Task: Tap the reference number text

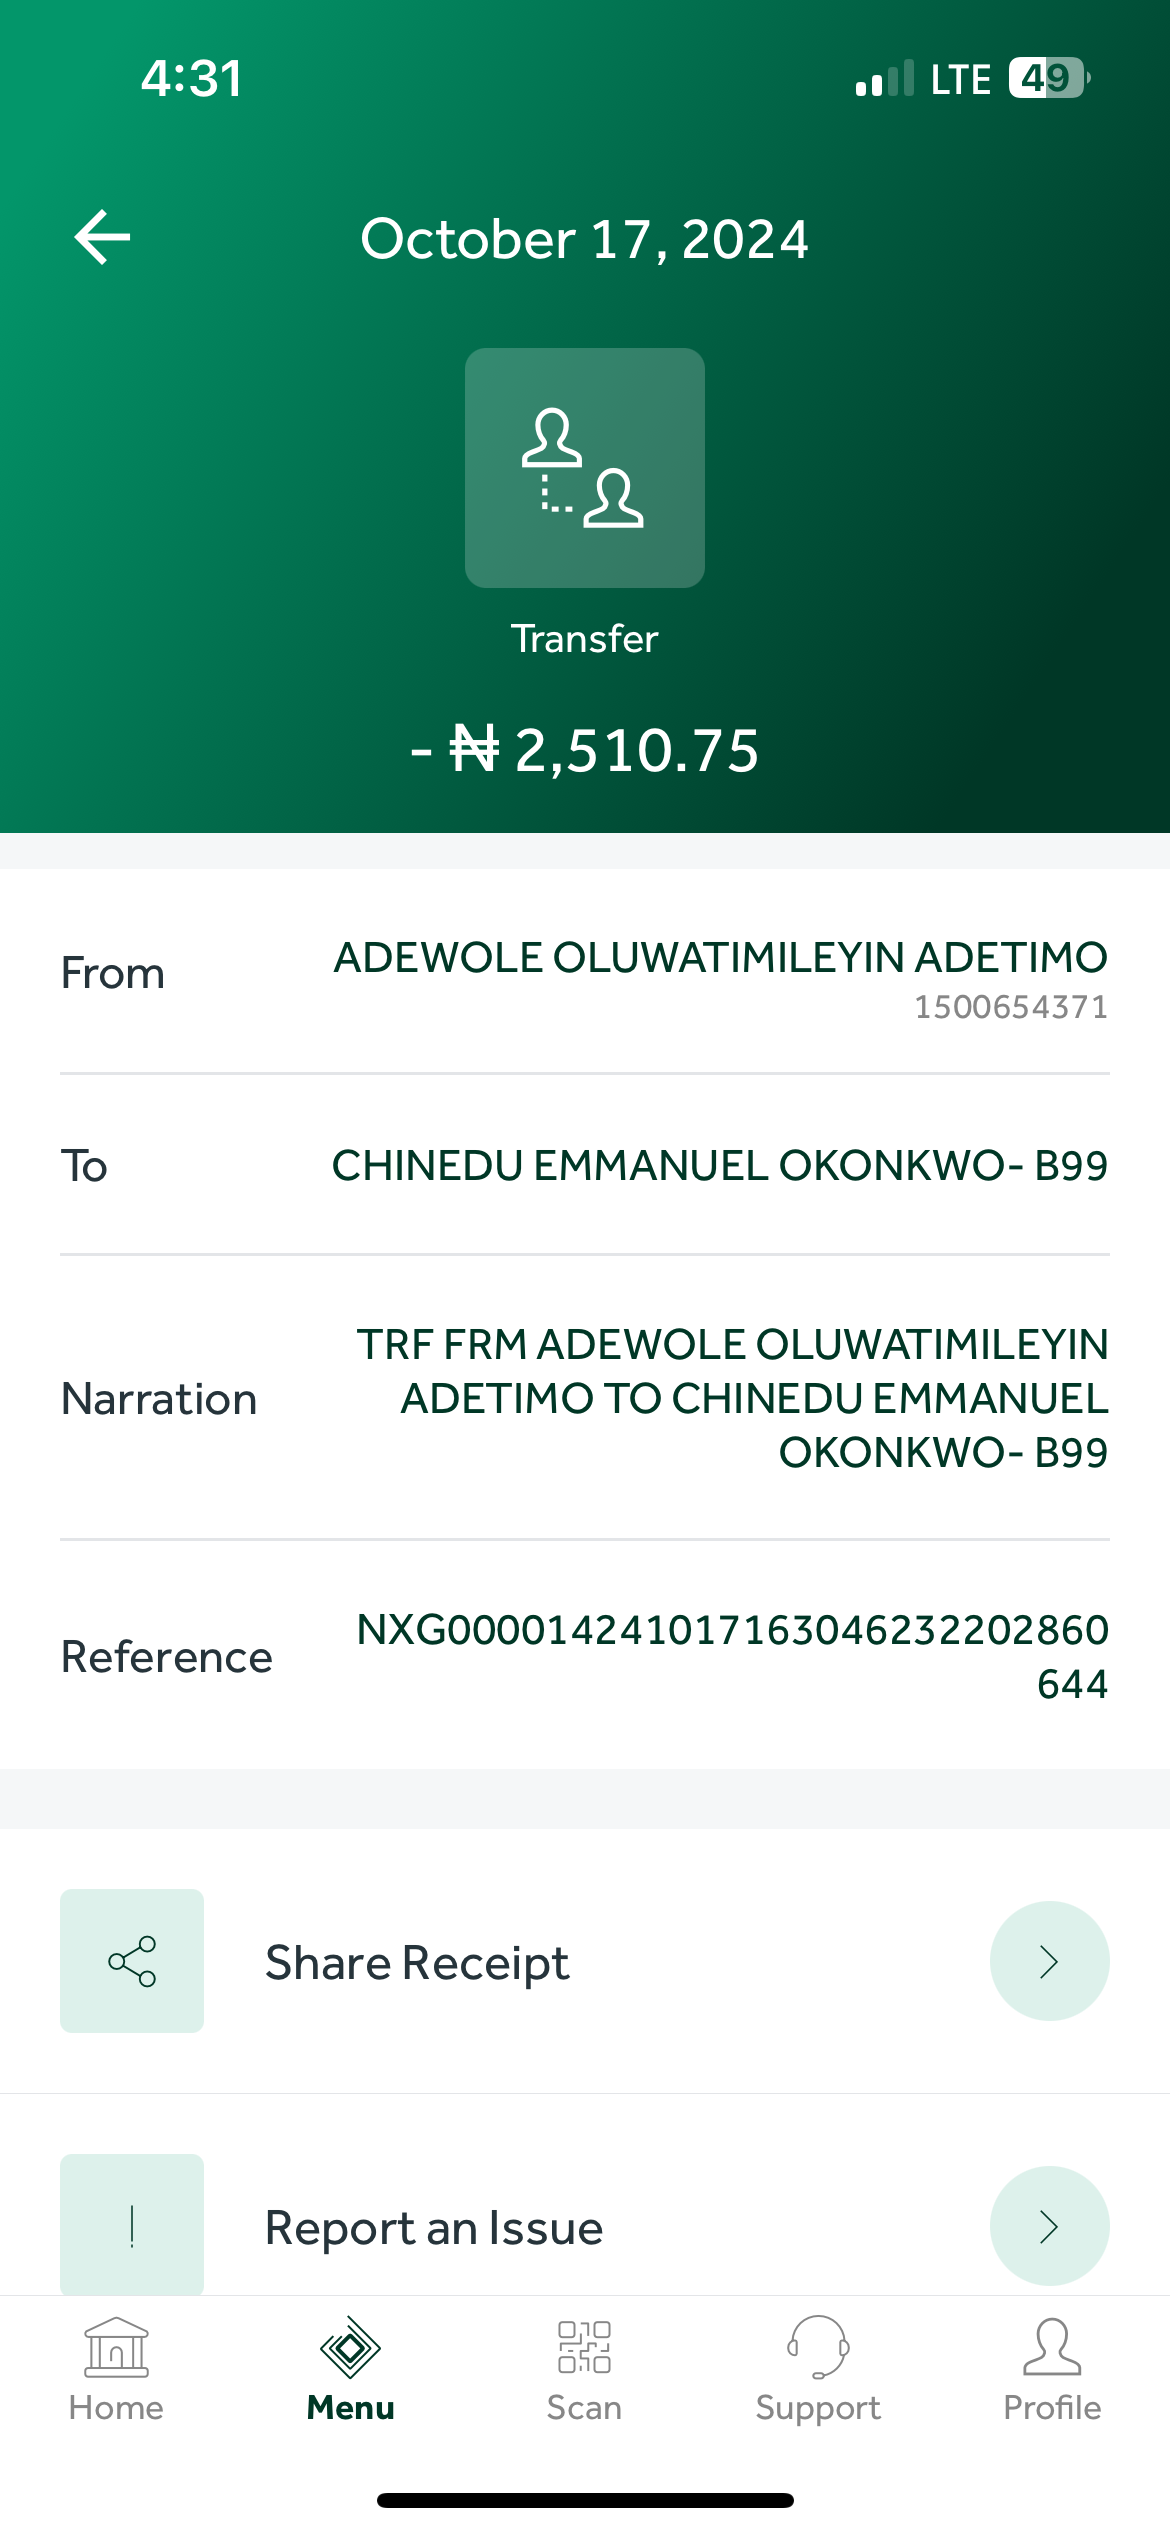Action: tap(732, 1656)
